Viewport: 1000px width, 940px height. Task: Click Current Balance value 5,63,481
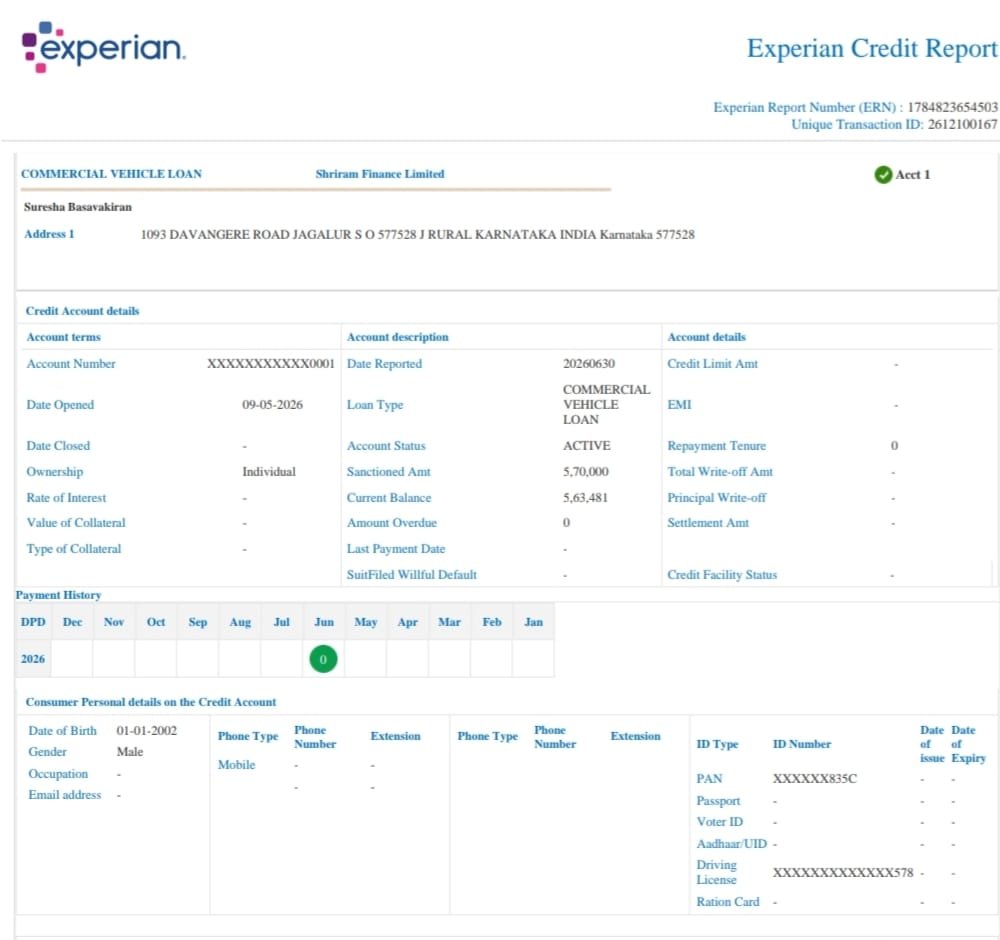tap(585, 497)
